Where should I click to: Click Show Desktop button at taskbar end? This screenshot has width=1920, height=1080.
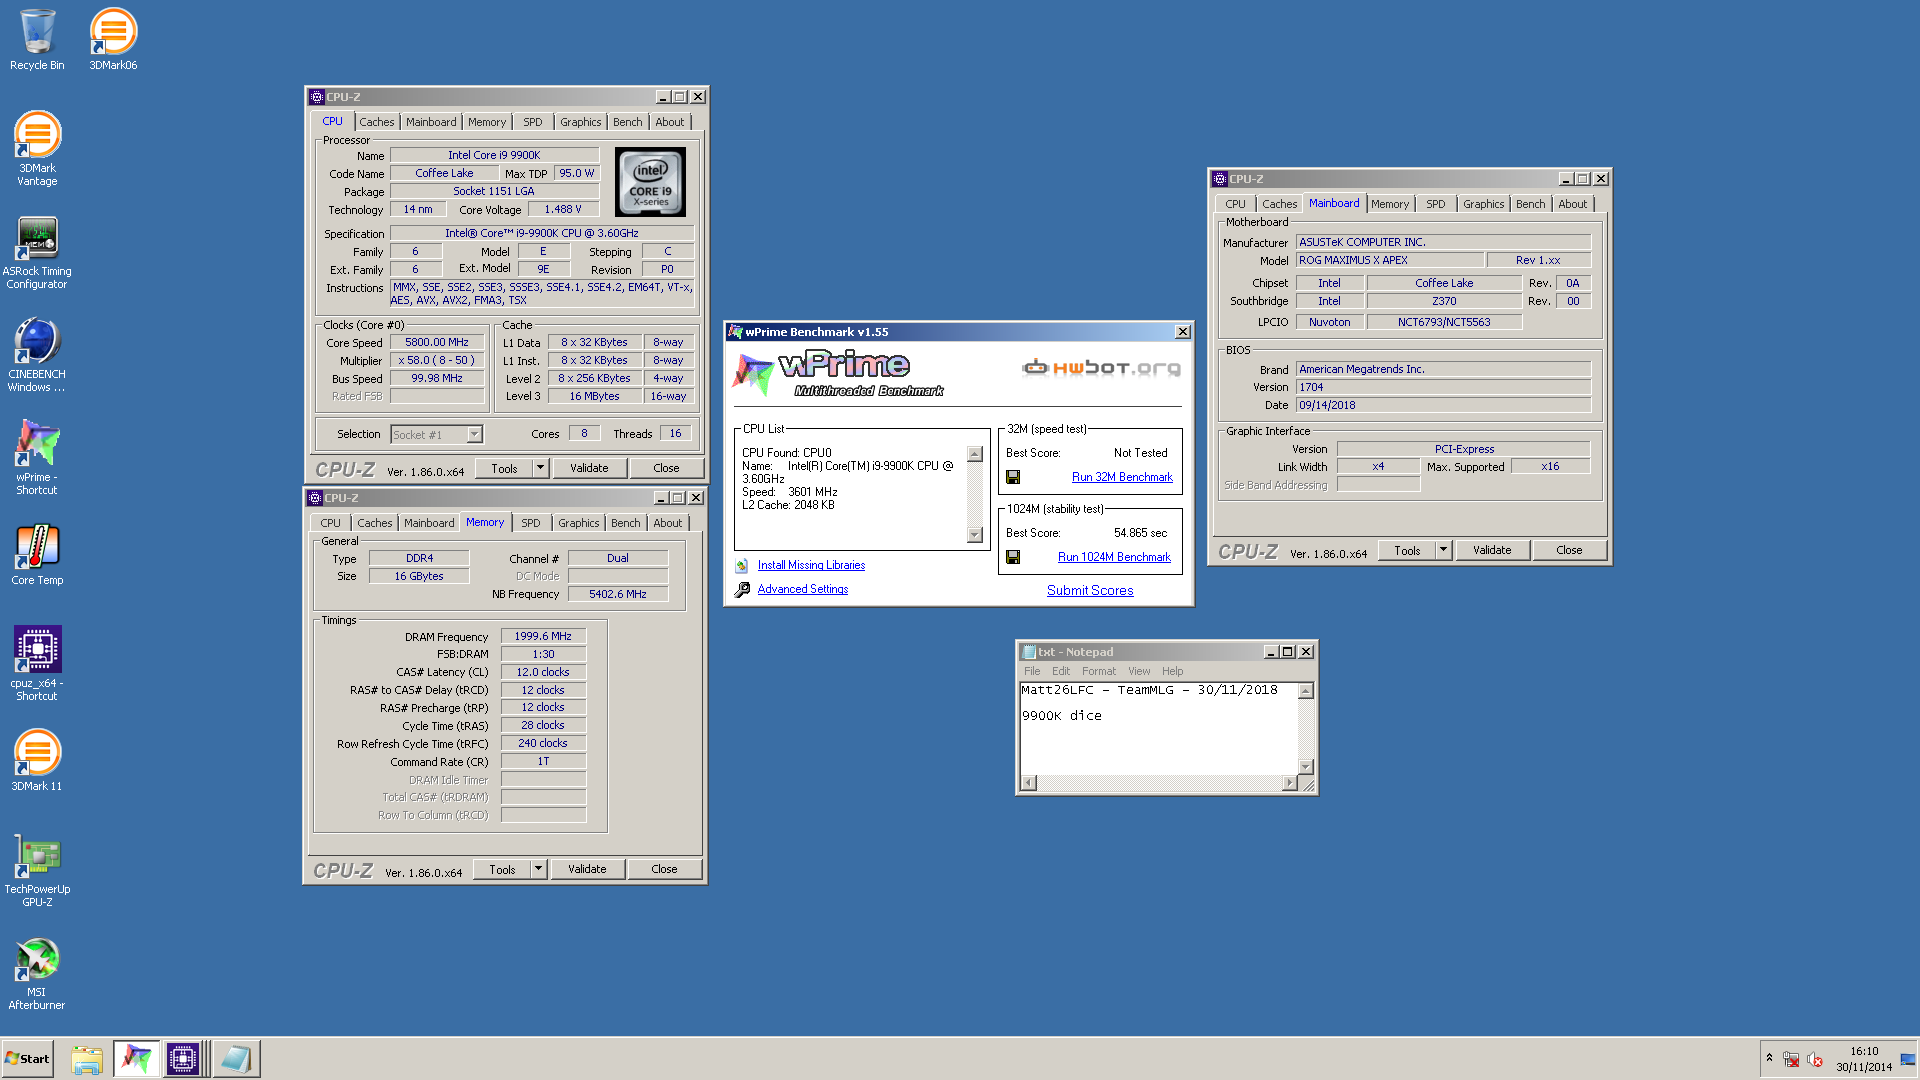[1908, 1059]
